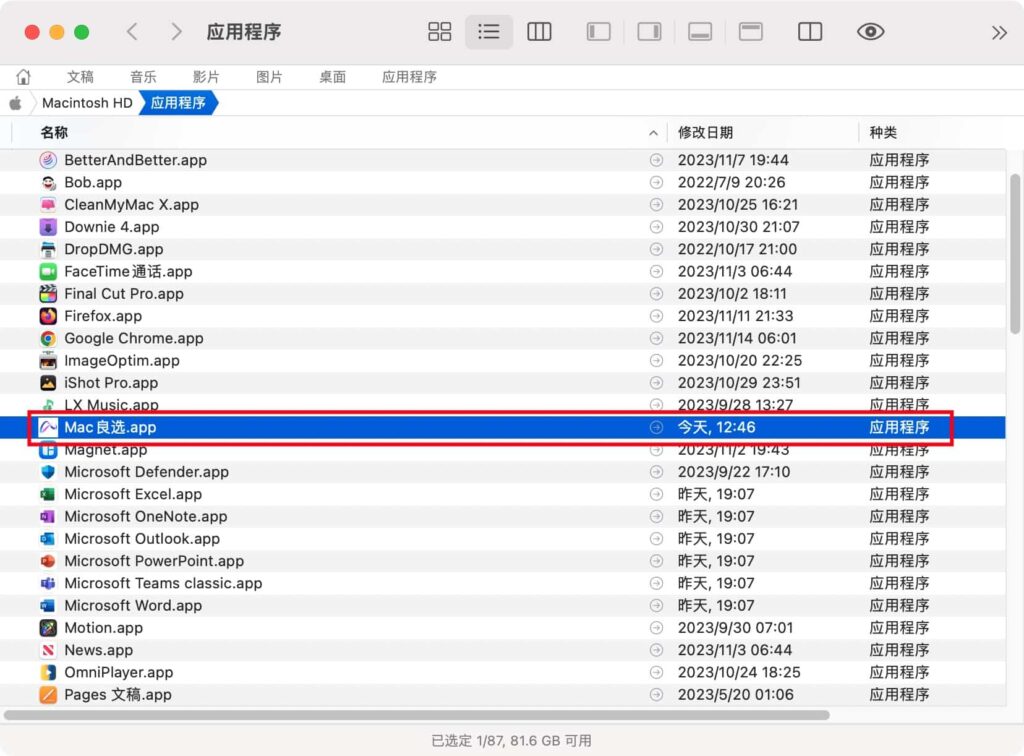The height and width of the screenshot is (756, 1024).
Task: Click the sort arrow on the 名称 column
Action: (653, 132)
